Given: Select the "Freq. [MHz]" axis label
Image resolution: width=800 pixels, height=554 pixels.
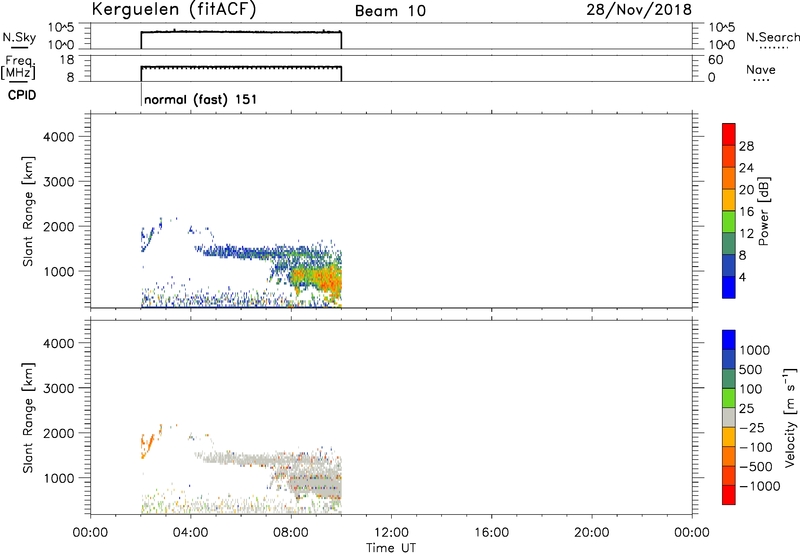Looking at the screenshot, I should click(x=18, y=67).
